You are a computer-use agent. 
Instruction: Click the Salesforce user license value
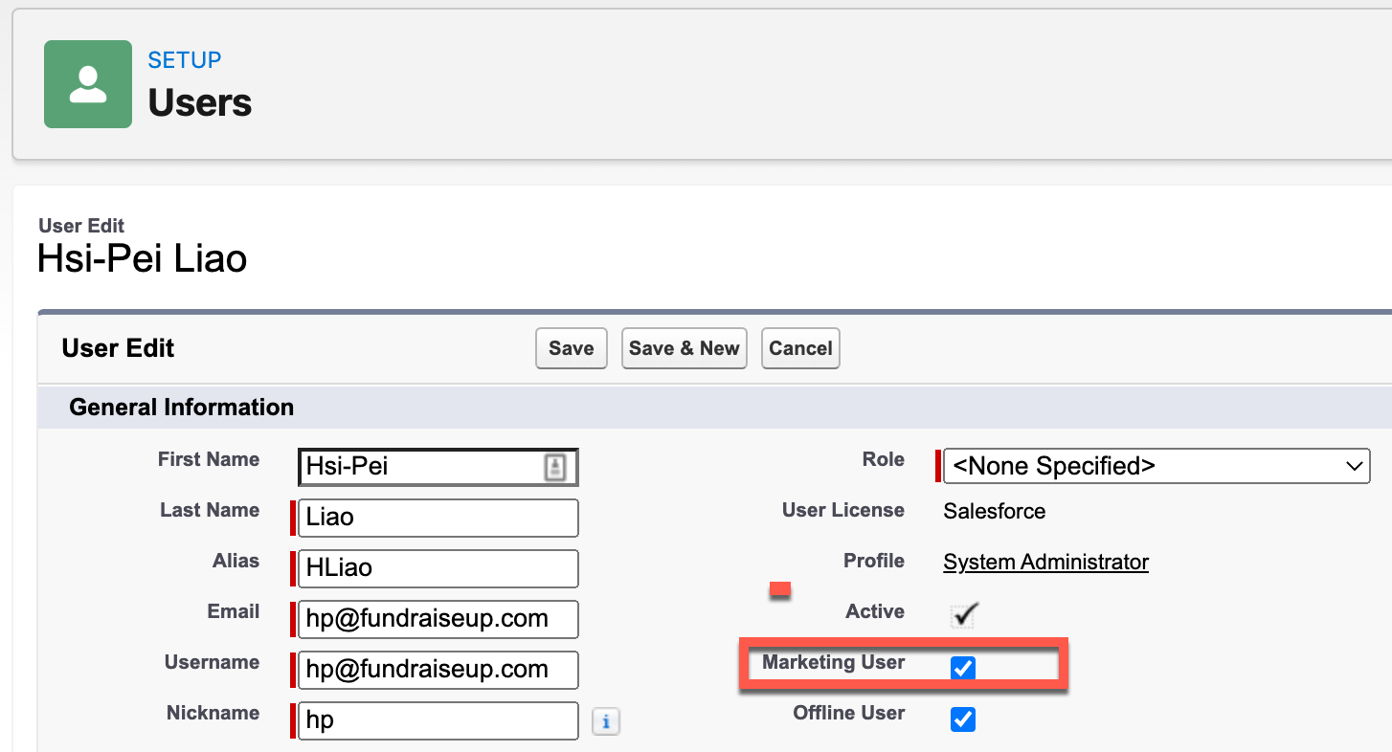click(x=994, y=511)
